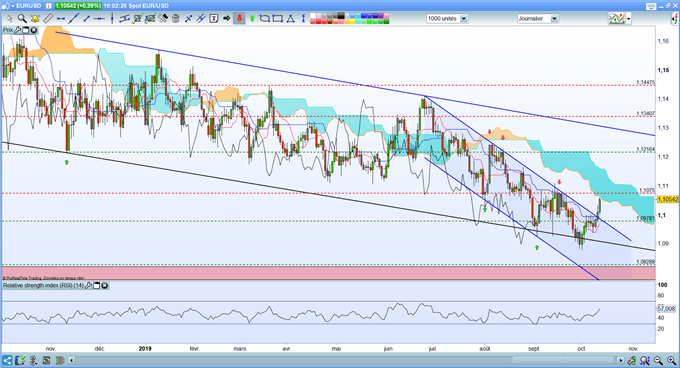Select the rectangle drawing tool

pos(277,19)
